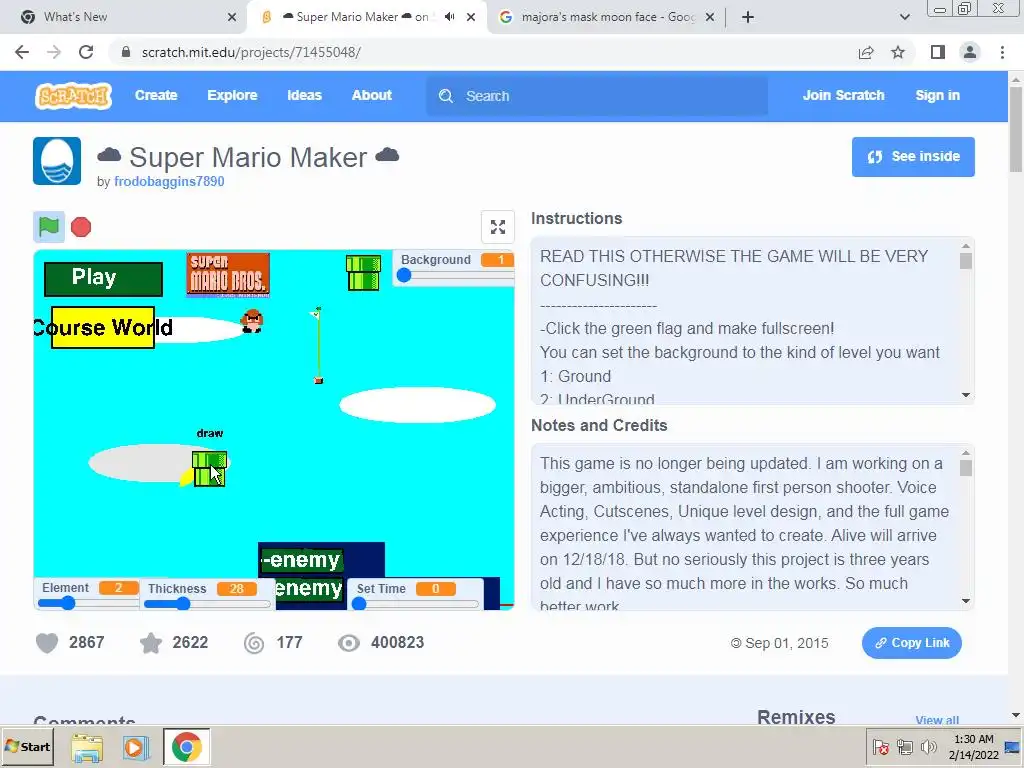This screenshot has height=768, width=1024.
Task: Close the What's New tab
Action: tap(232, 17)
